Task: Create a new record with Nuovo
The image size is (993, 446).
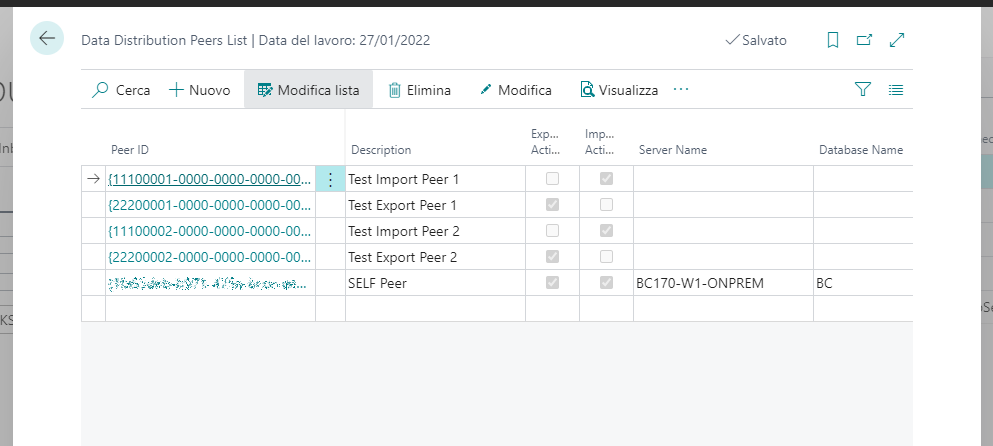Action: click(x=200, y=90)
